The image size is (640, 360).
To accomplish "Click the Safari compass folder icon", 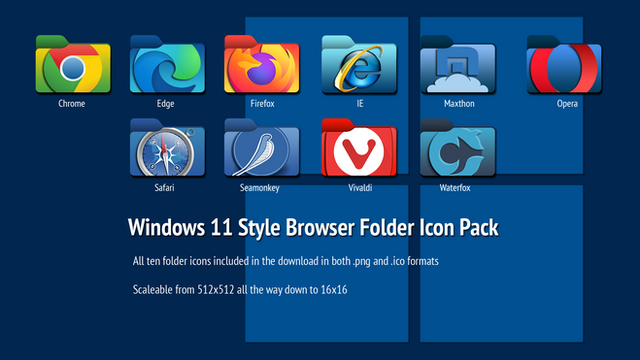I will [167, 148].
